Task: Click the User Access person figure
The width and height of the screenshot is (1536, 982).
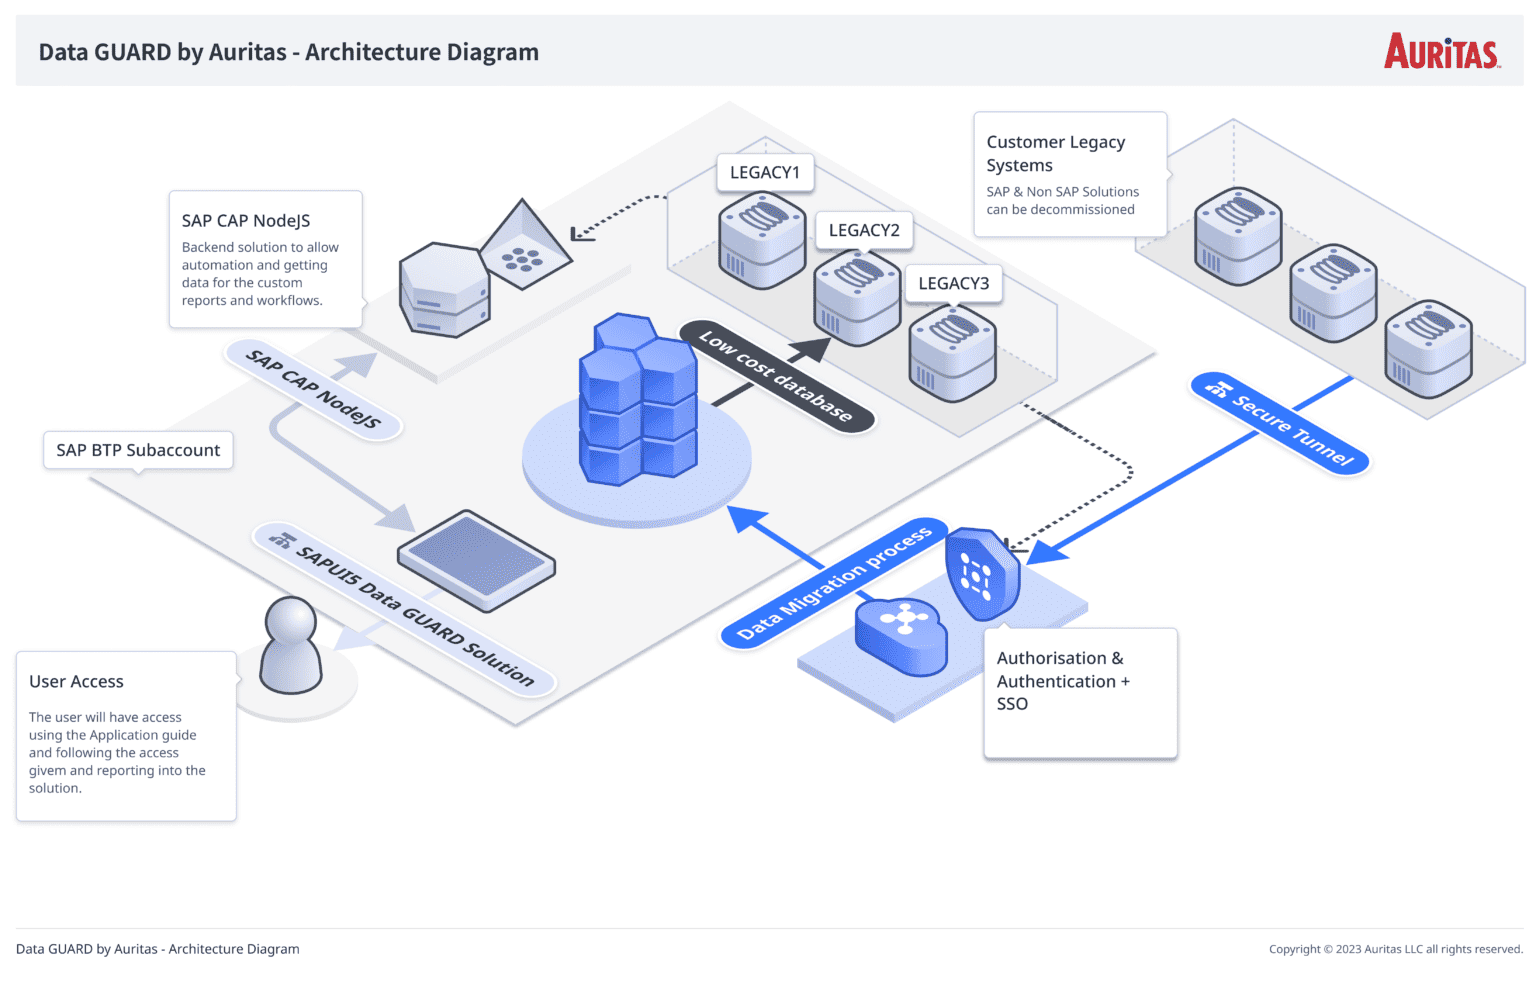Action: (291, 645)
